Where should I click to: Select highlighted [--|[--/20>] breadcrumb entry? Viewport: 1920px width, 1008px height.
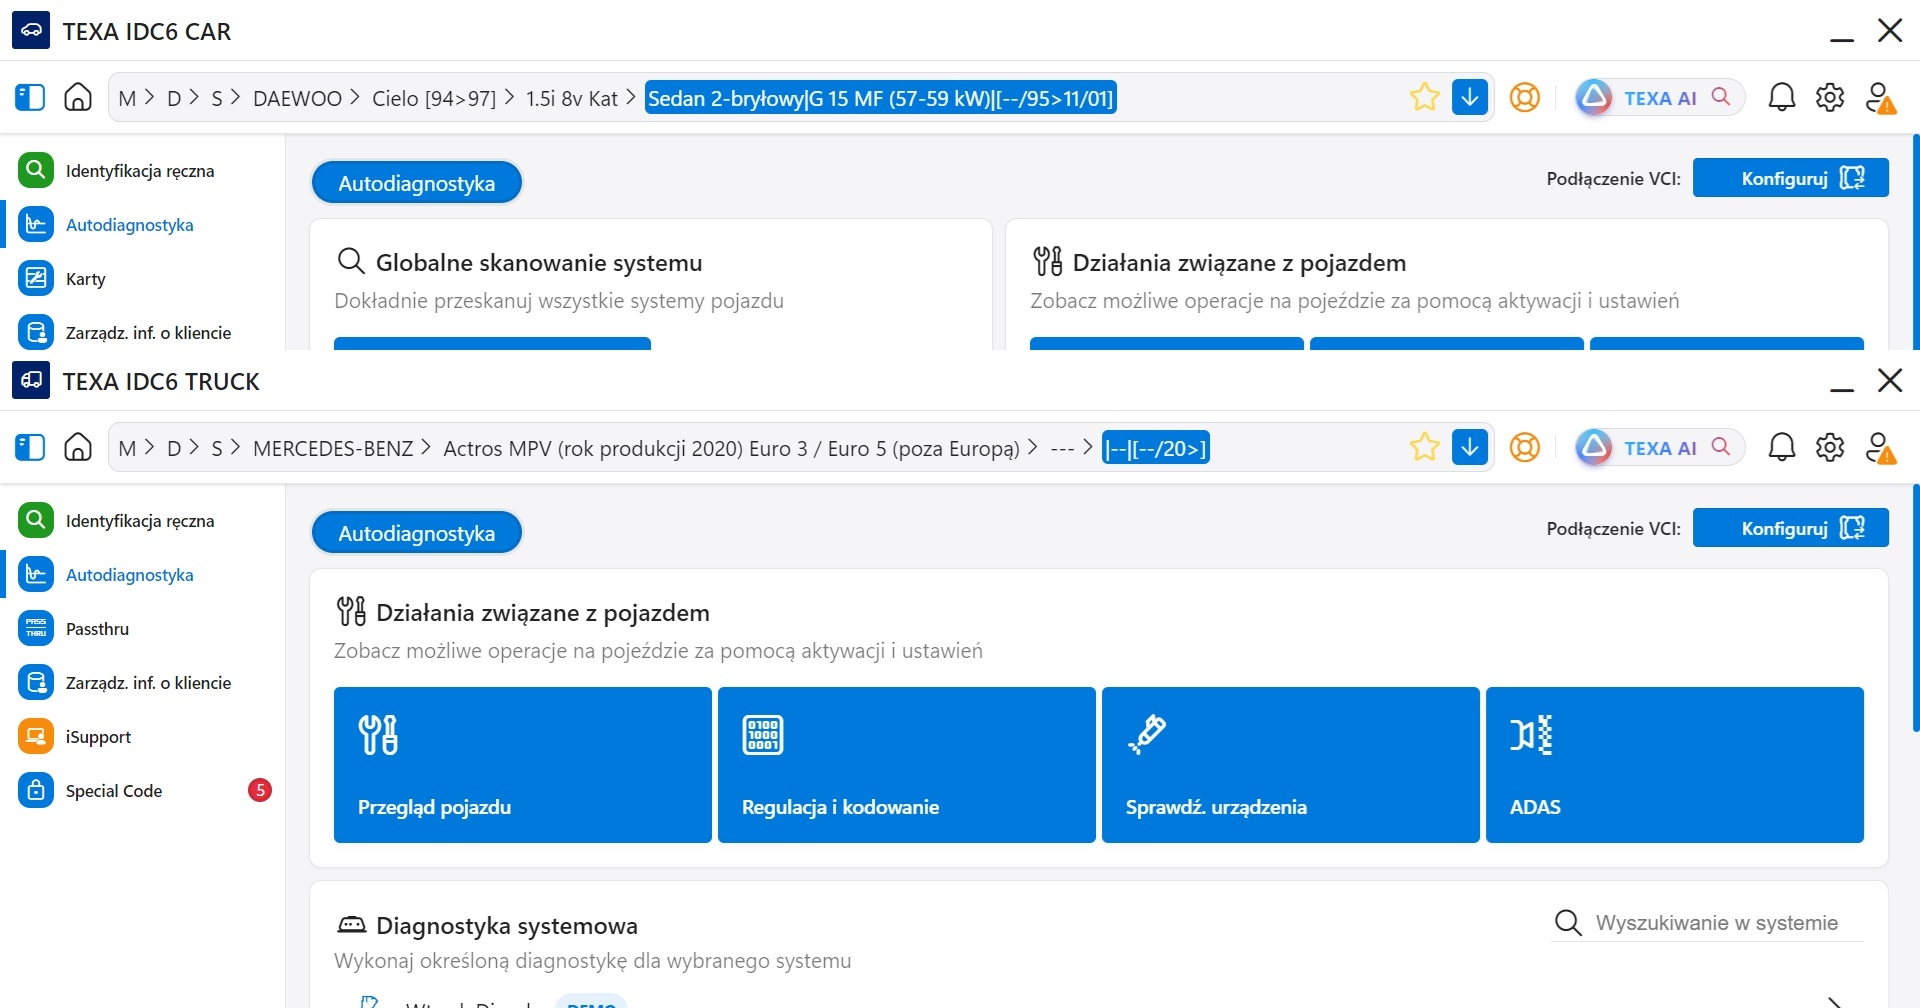[1155, 448]
